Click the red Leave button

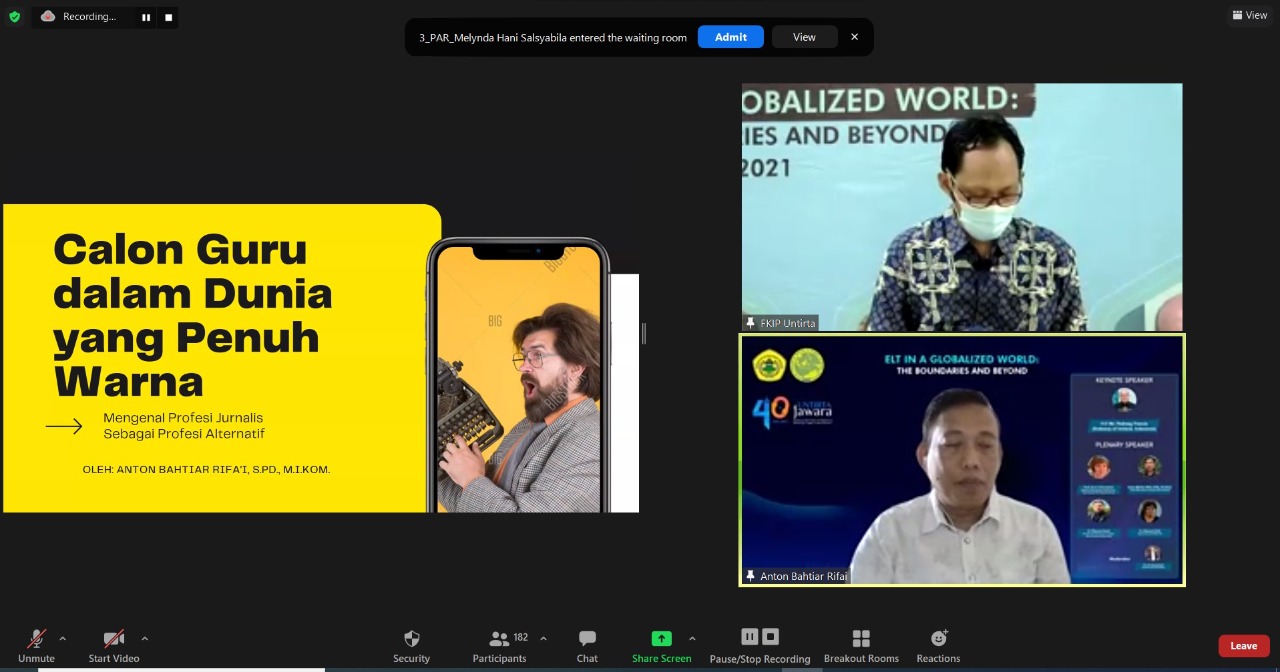click(x=1244, y=646)
